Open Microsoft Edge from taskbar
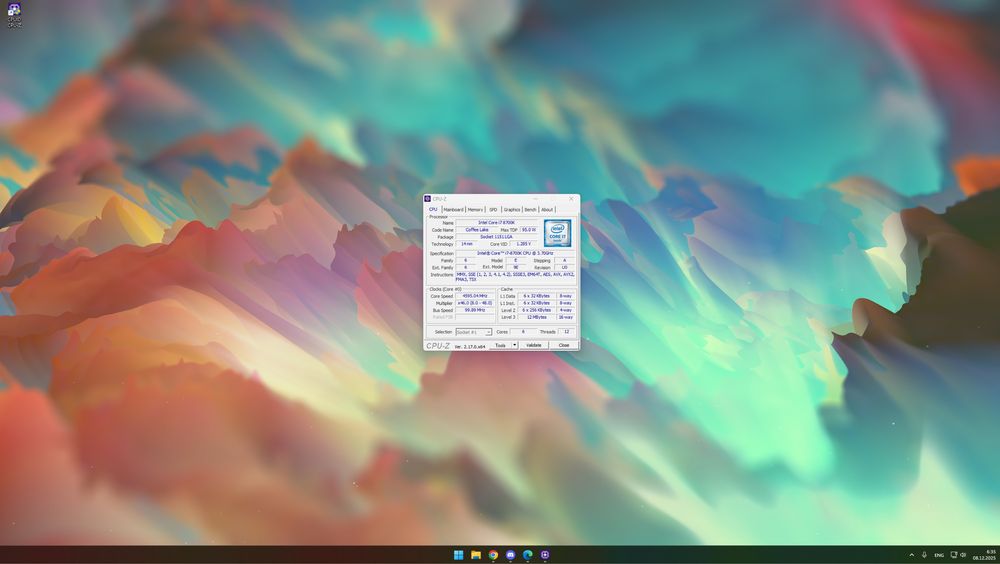 pos(527,555)
